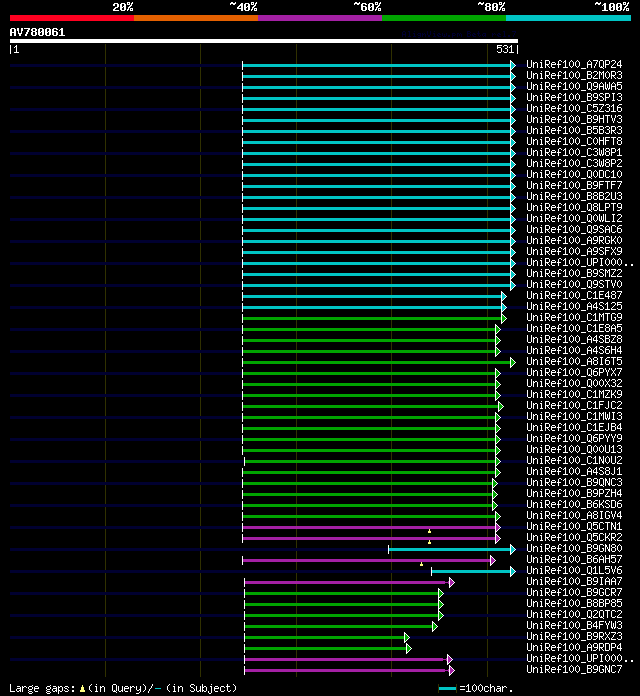Click the UniRef100_C1MTG9 label
This screenshot has height=696, width=640.
(x=574, y=317)
